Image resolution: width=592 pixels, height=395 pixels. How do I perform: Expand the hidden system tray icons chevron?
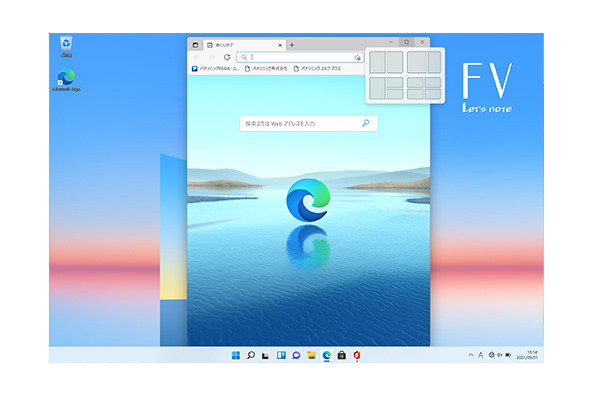coord(471,355)
